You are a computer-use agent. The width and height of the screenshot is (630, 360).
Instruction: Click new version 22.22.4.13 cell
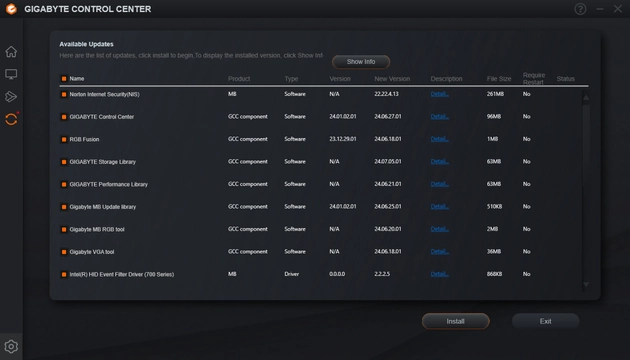(x=387, y=94)
